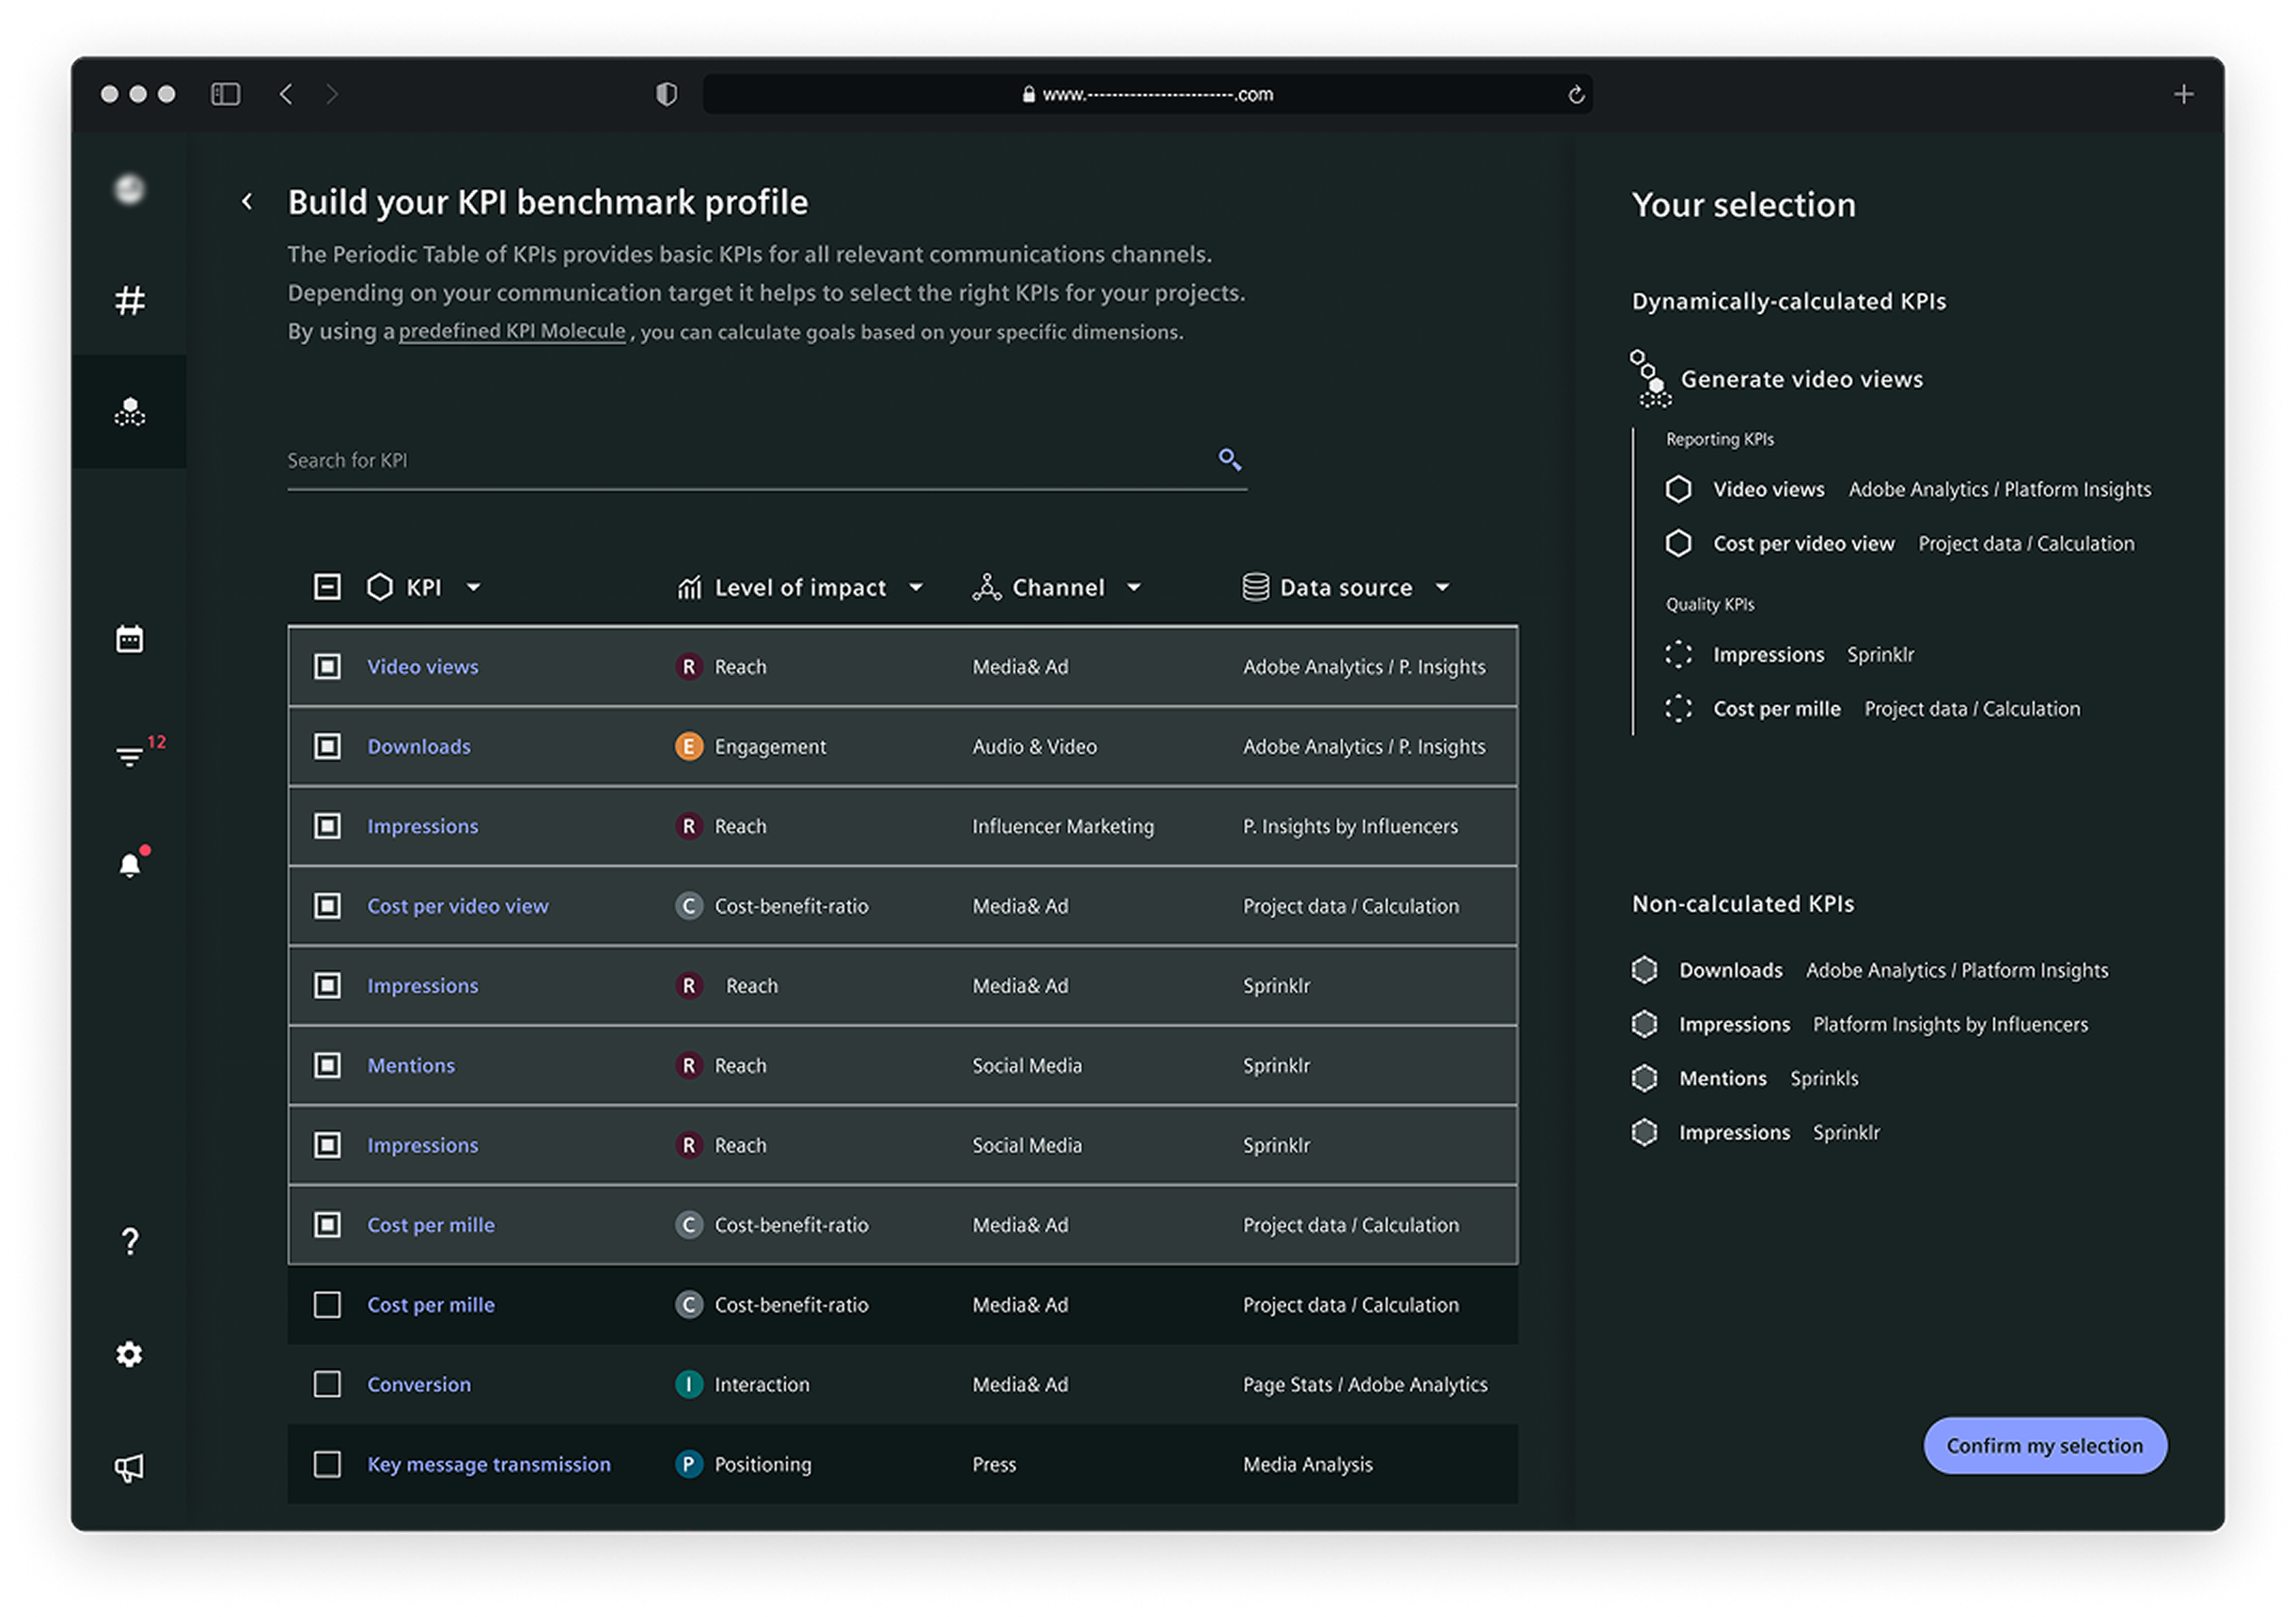Open Key message transmission KPI link
This screenshot has height=1617, width=2296.
tap(489, 1465)
